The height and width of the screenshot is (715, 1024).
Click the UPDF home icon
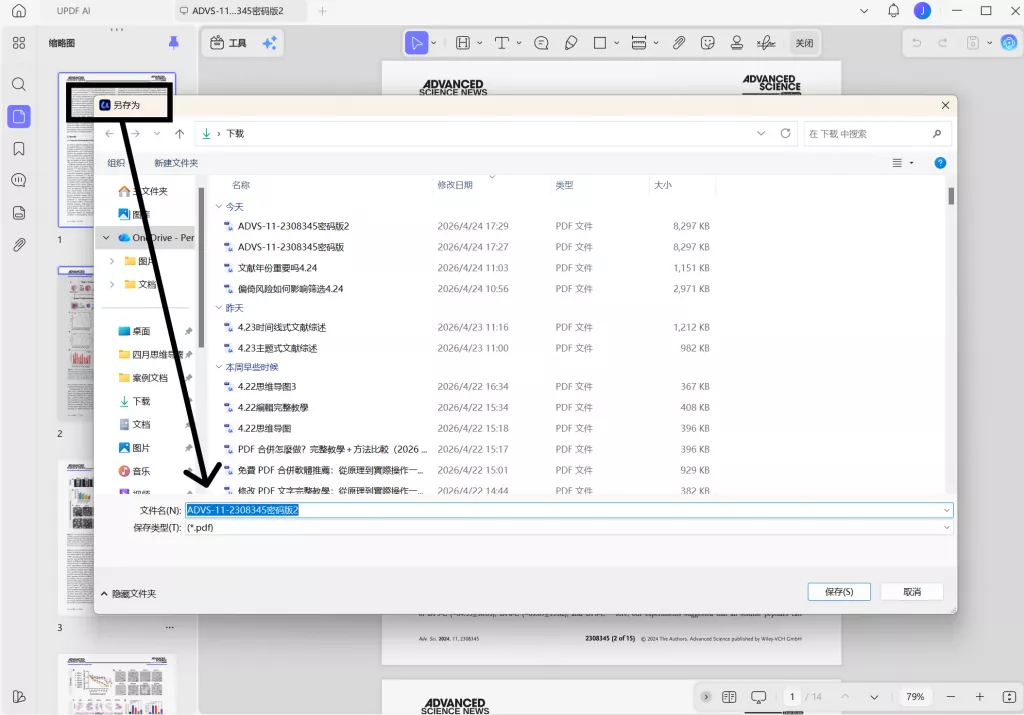pyautogui.click(x=19, y=10)
